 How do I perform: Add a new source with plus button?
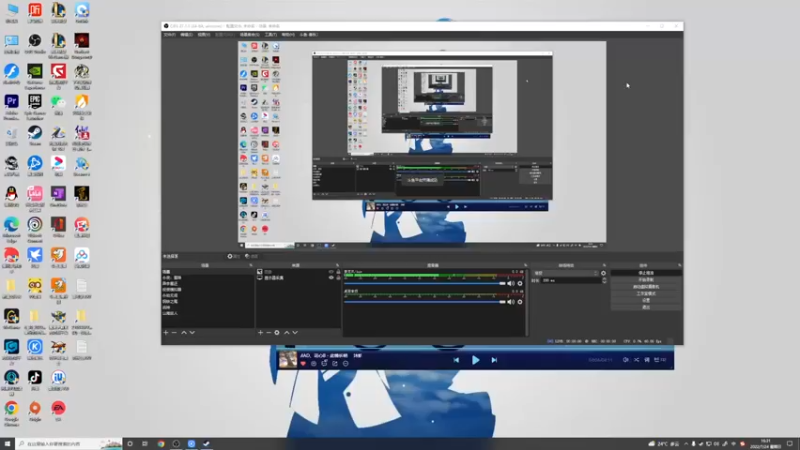260,333
